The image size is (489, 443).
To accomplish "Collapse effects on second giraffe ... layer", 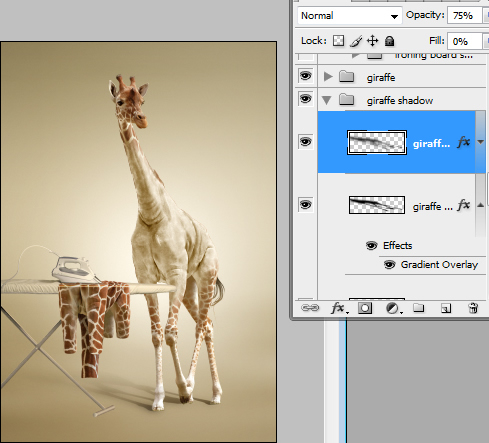I will [x=480, y=205].
